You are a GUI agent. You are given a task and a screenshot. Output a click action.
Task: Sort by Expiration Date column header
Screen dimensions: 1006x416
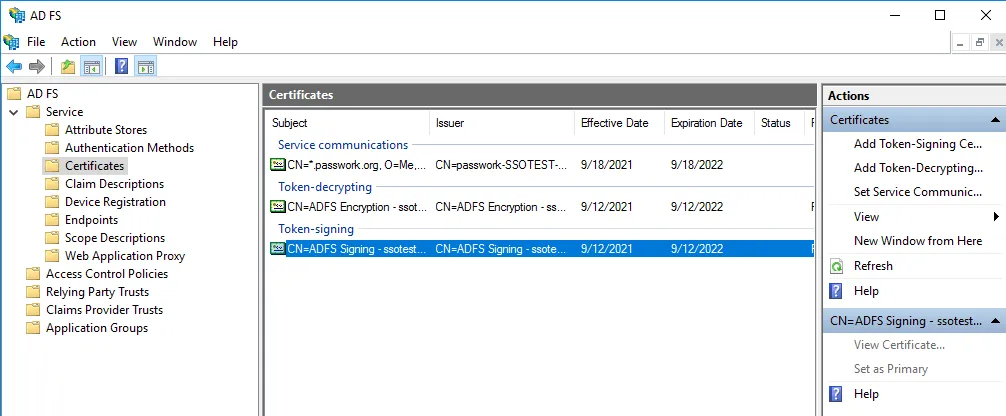tap(706, 123)
